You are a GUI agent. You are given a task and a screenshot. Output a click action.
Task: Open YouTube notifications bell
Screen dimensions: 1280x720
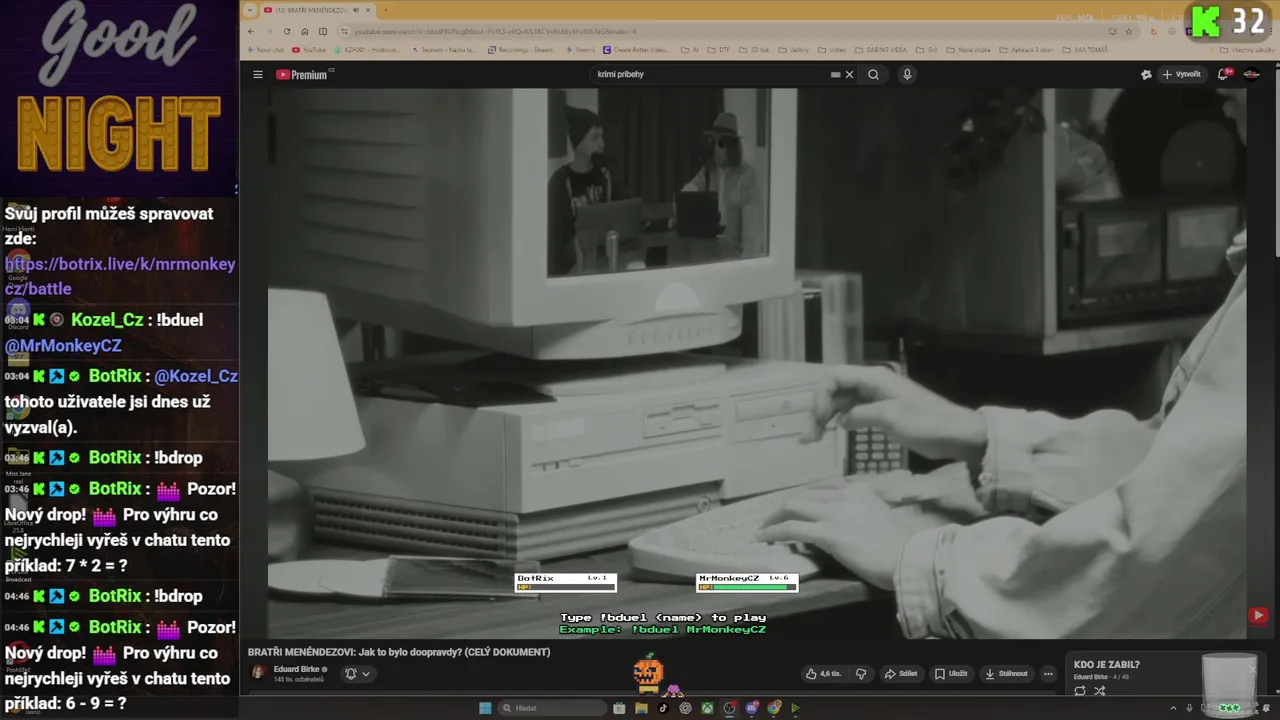[1224, 74]
